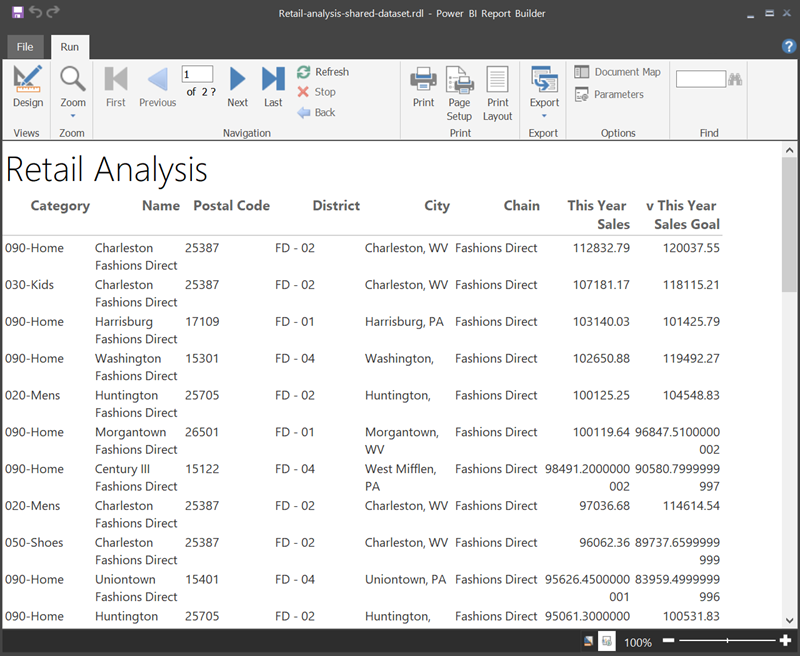Click the Print icon
This screenshot has height=656, width=800.
pos(423,86)
